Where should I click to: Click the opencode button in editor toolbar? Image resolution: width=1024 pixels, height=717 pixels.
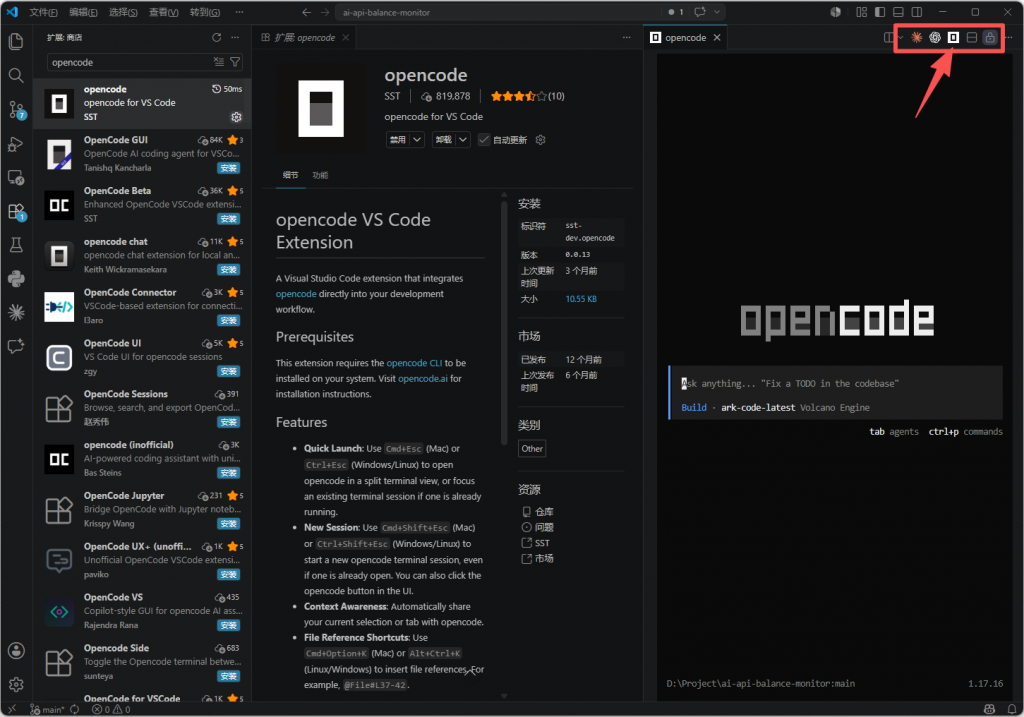point(953,37)
